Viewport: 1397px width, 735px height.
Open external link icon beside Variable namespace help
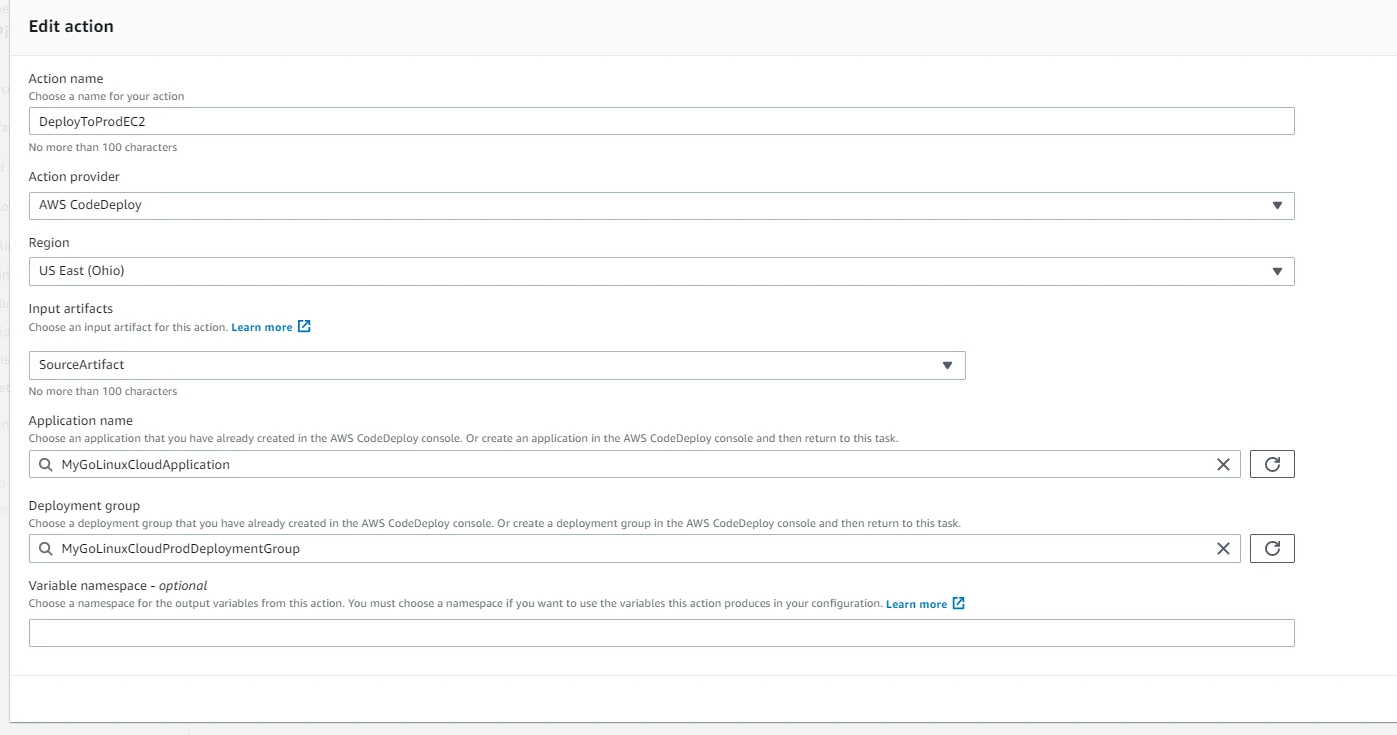click(959, 604)
